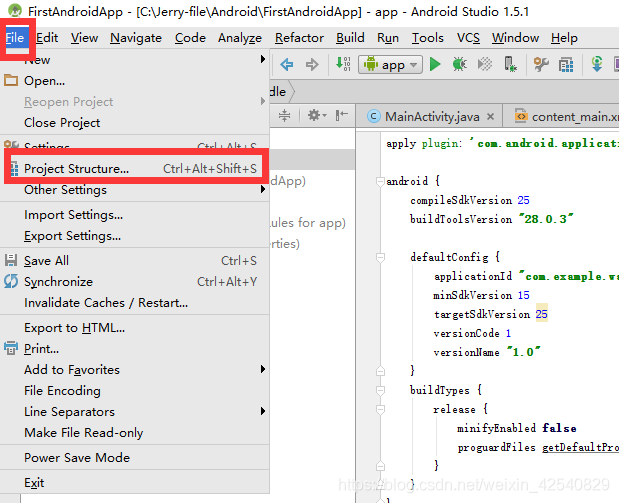Click the printer icon next to Print
The width and height of the screenshot is (619, 503).
click(x=11, y=348)
